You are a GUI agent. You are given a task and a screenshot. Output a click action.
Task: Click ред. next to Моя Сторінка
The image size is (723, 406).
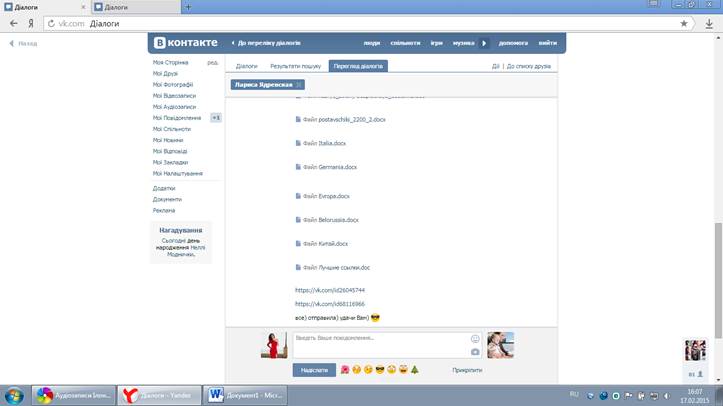(x=213, y=62)
